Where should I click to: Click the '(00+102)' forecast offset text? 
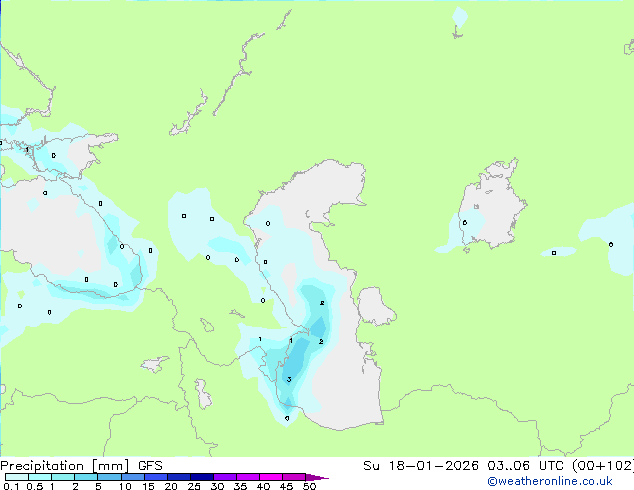pos(603,466)
